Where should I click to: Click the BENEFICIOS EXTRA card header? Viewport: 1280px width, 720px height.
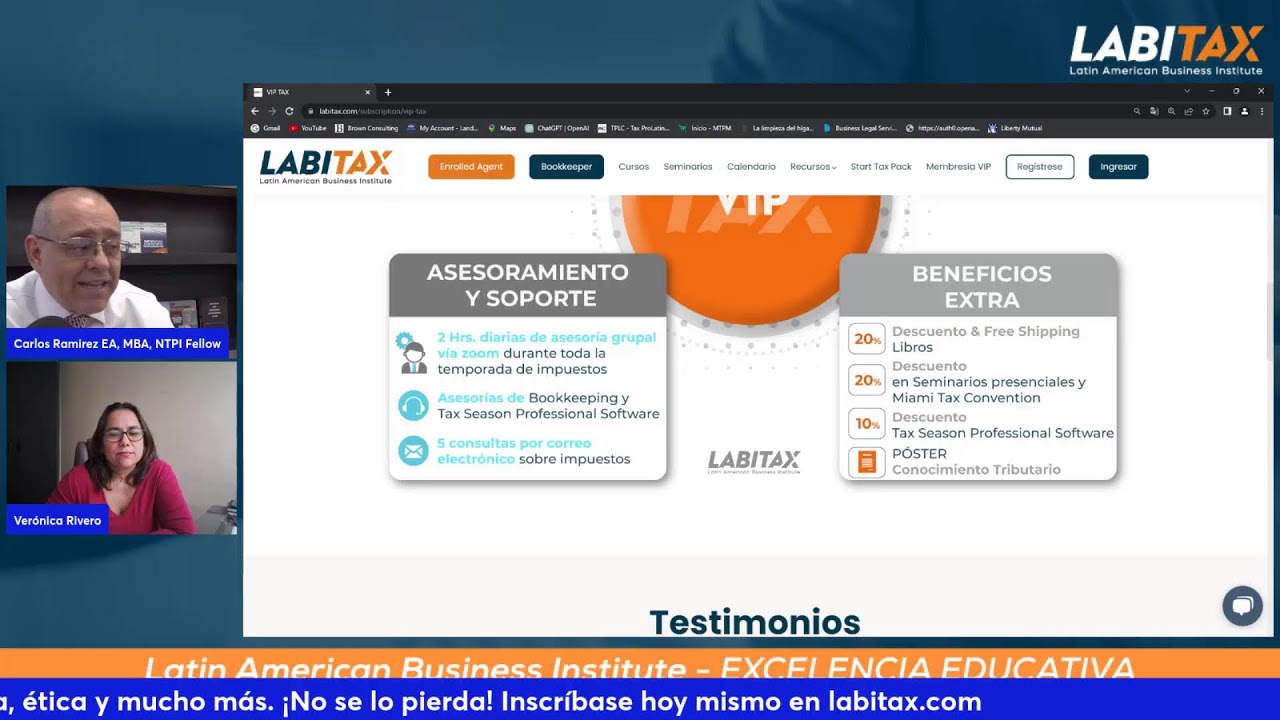978,285
